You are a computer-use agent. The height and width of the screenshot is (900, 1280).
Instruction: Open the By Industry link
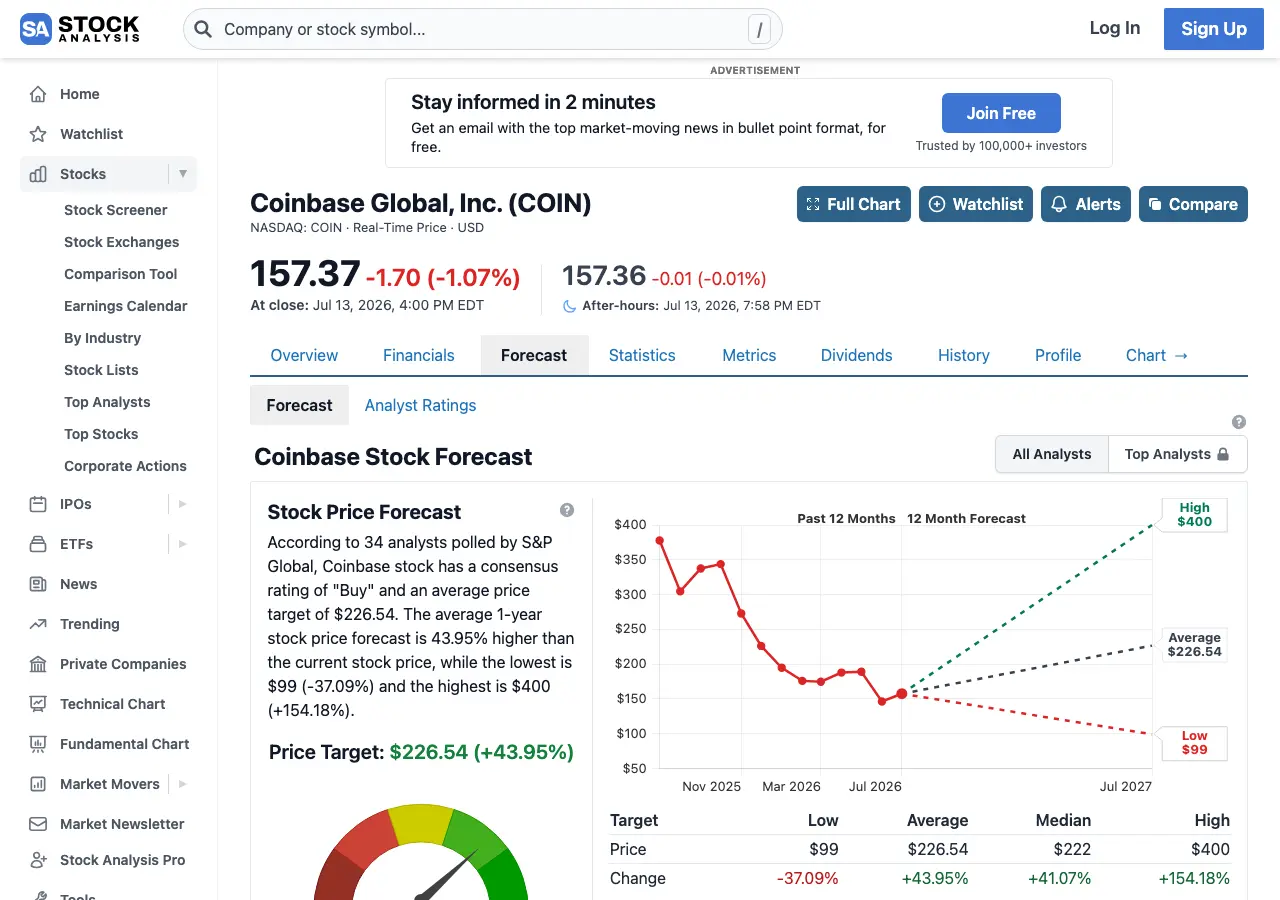(103, 338)
